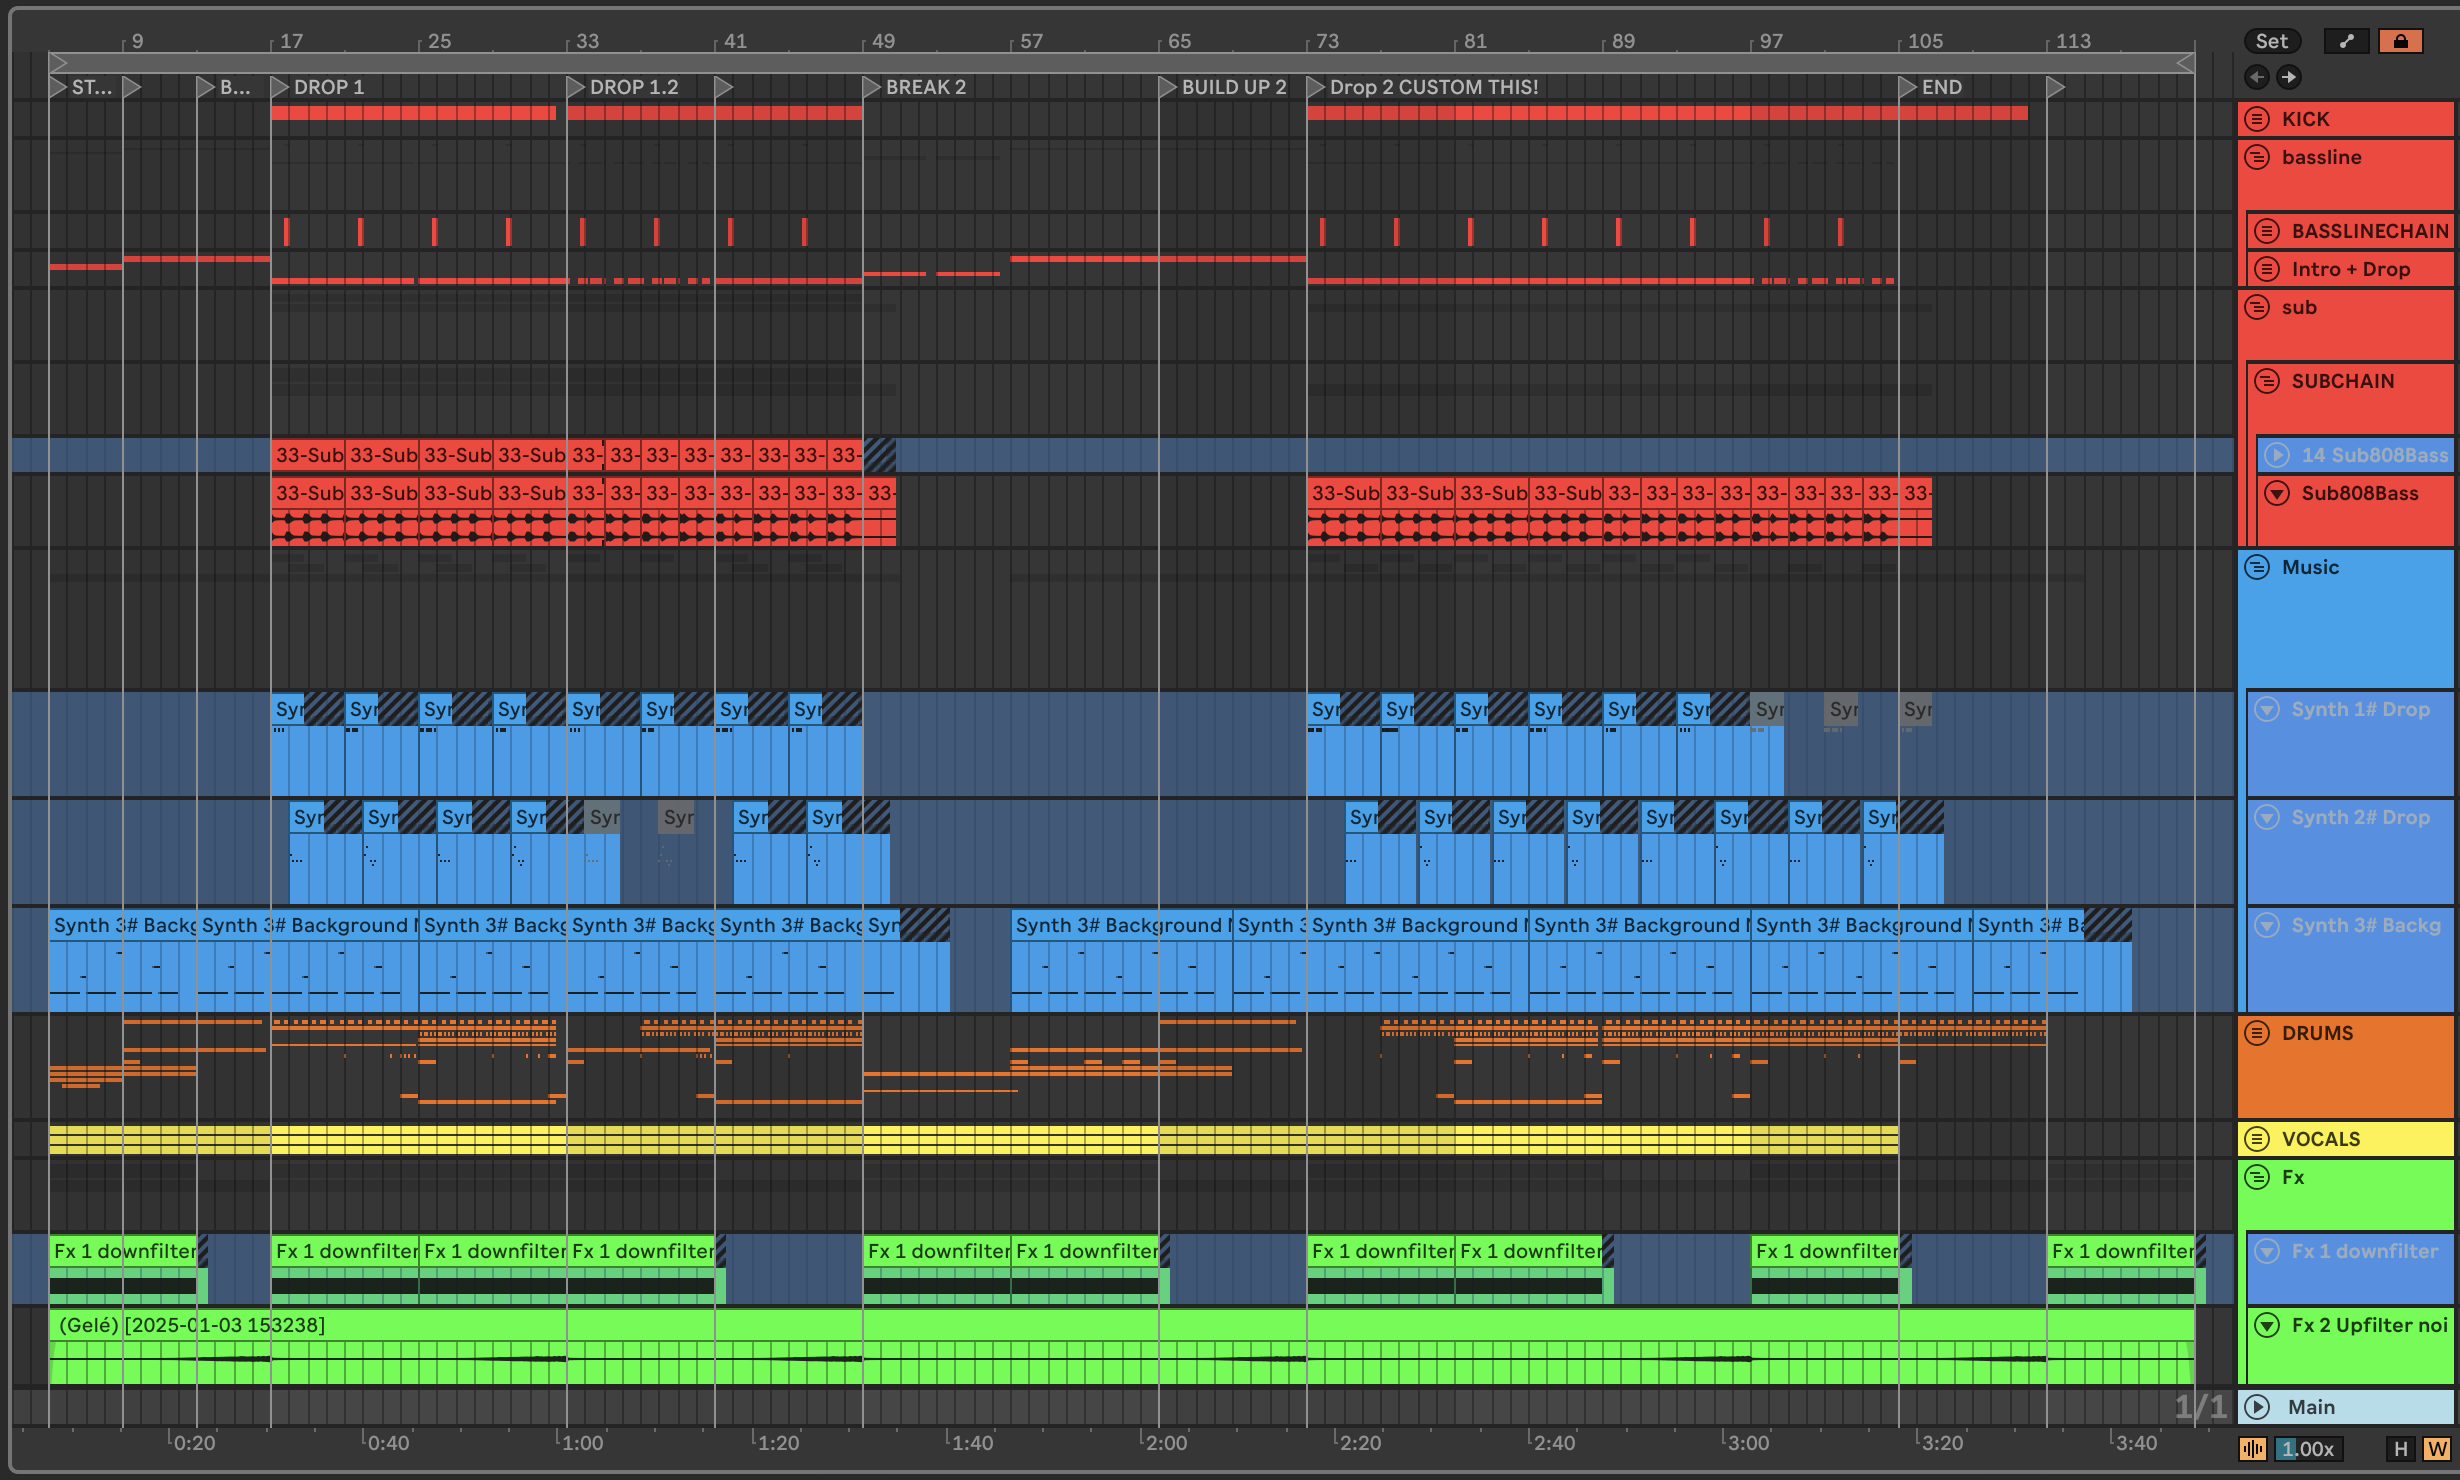Fold the DRUMS group track icon
Image resolution: width=2460 pixels, height=1480 pixels.
tap(2257, 1033)
